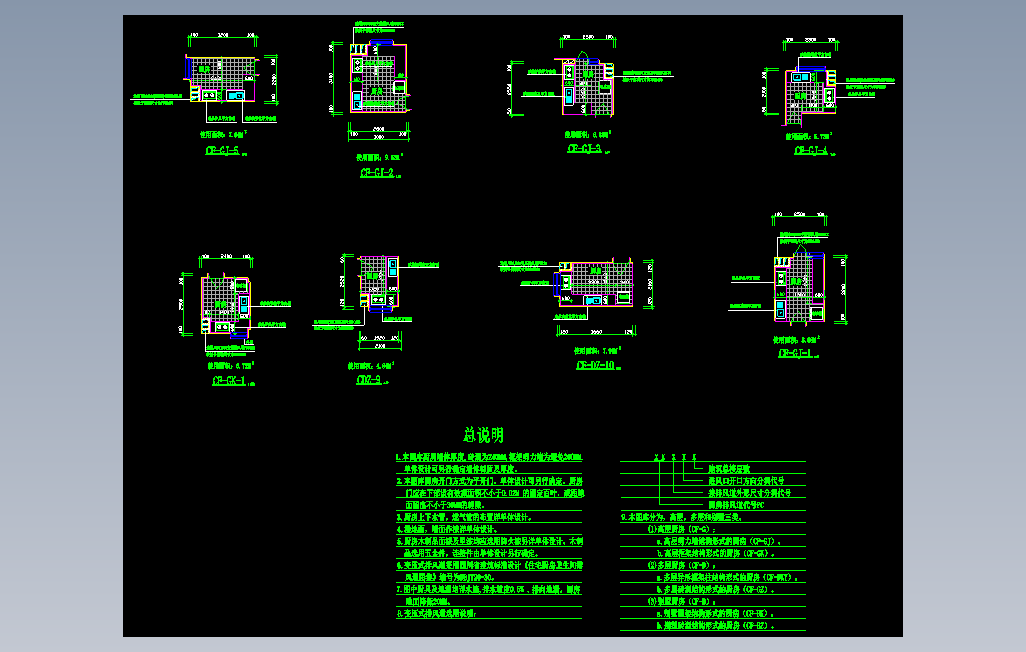Select the CDZ-9 kitchen floor plan
This screenshot has width=1026, height=652.
pos(379,283)
